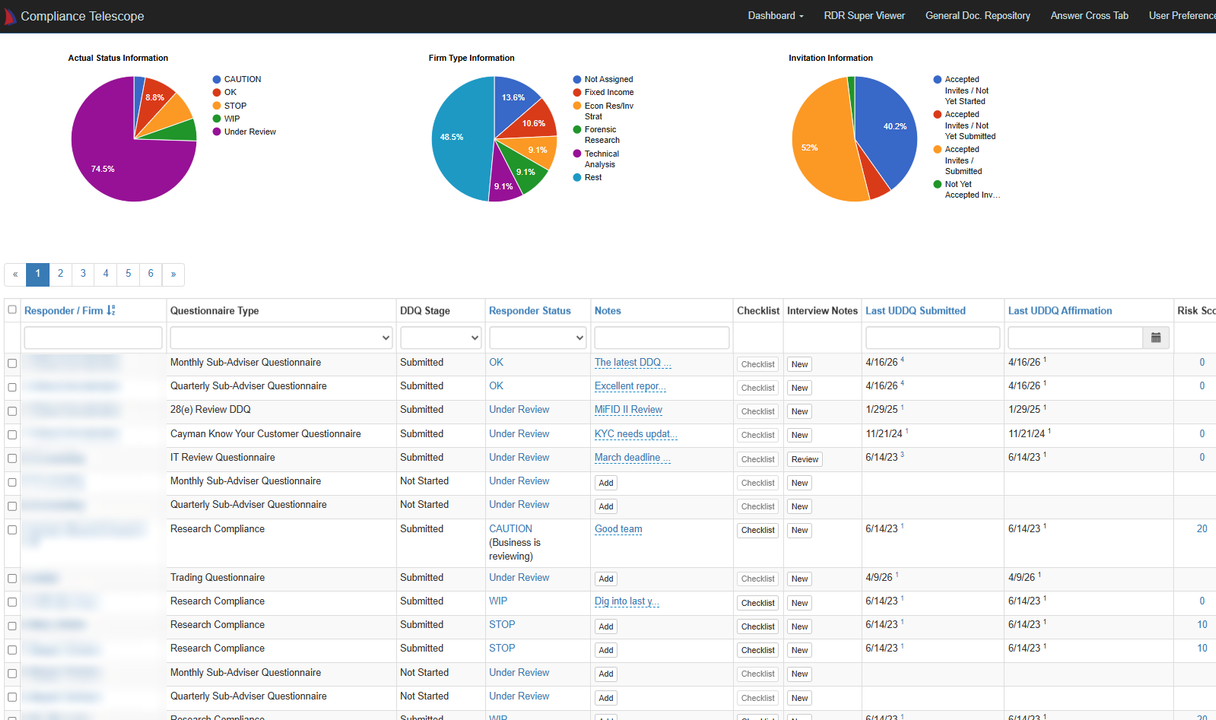Open RDR Super Viewer
The width and height of the screenshot is (1216, 720).
(x=864, y=16)
